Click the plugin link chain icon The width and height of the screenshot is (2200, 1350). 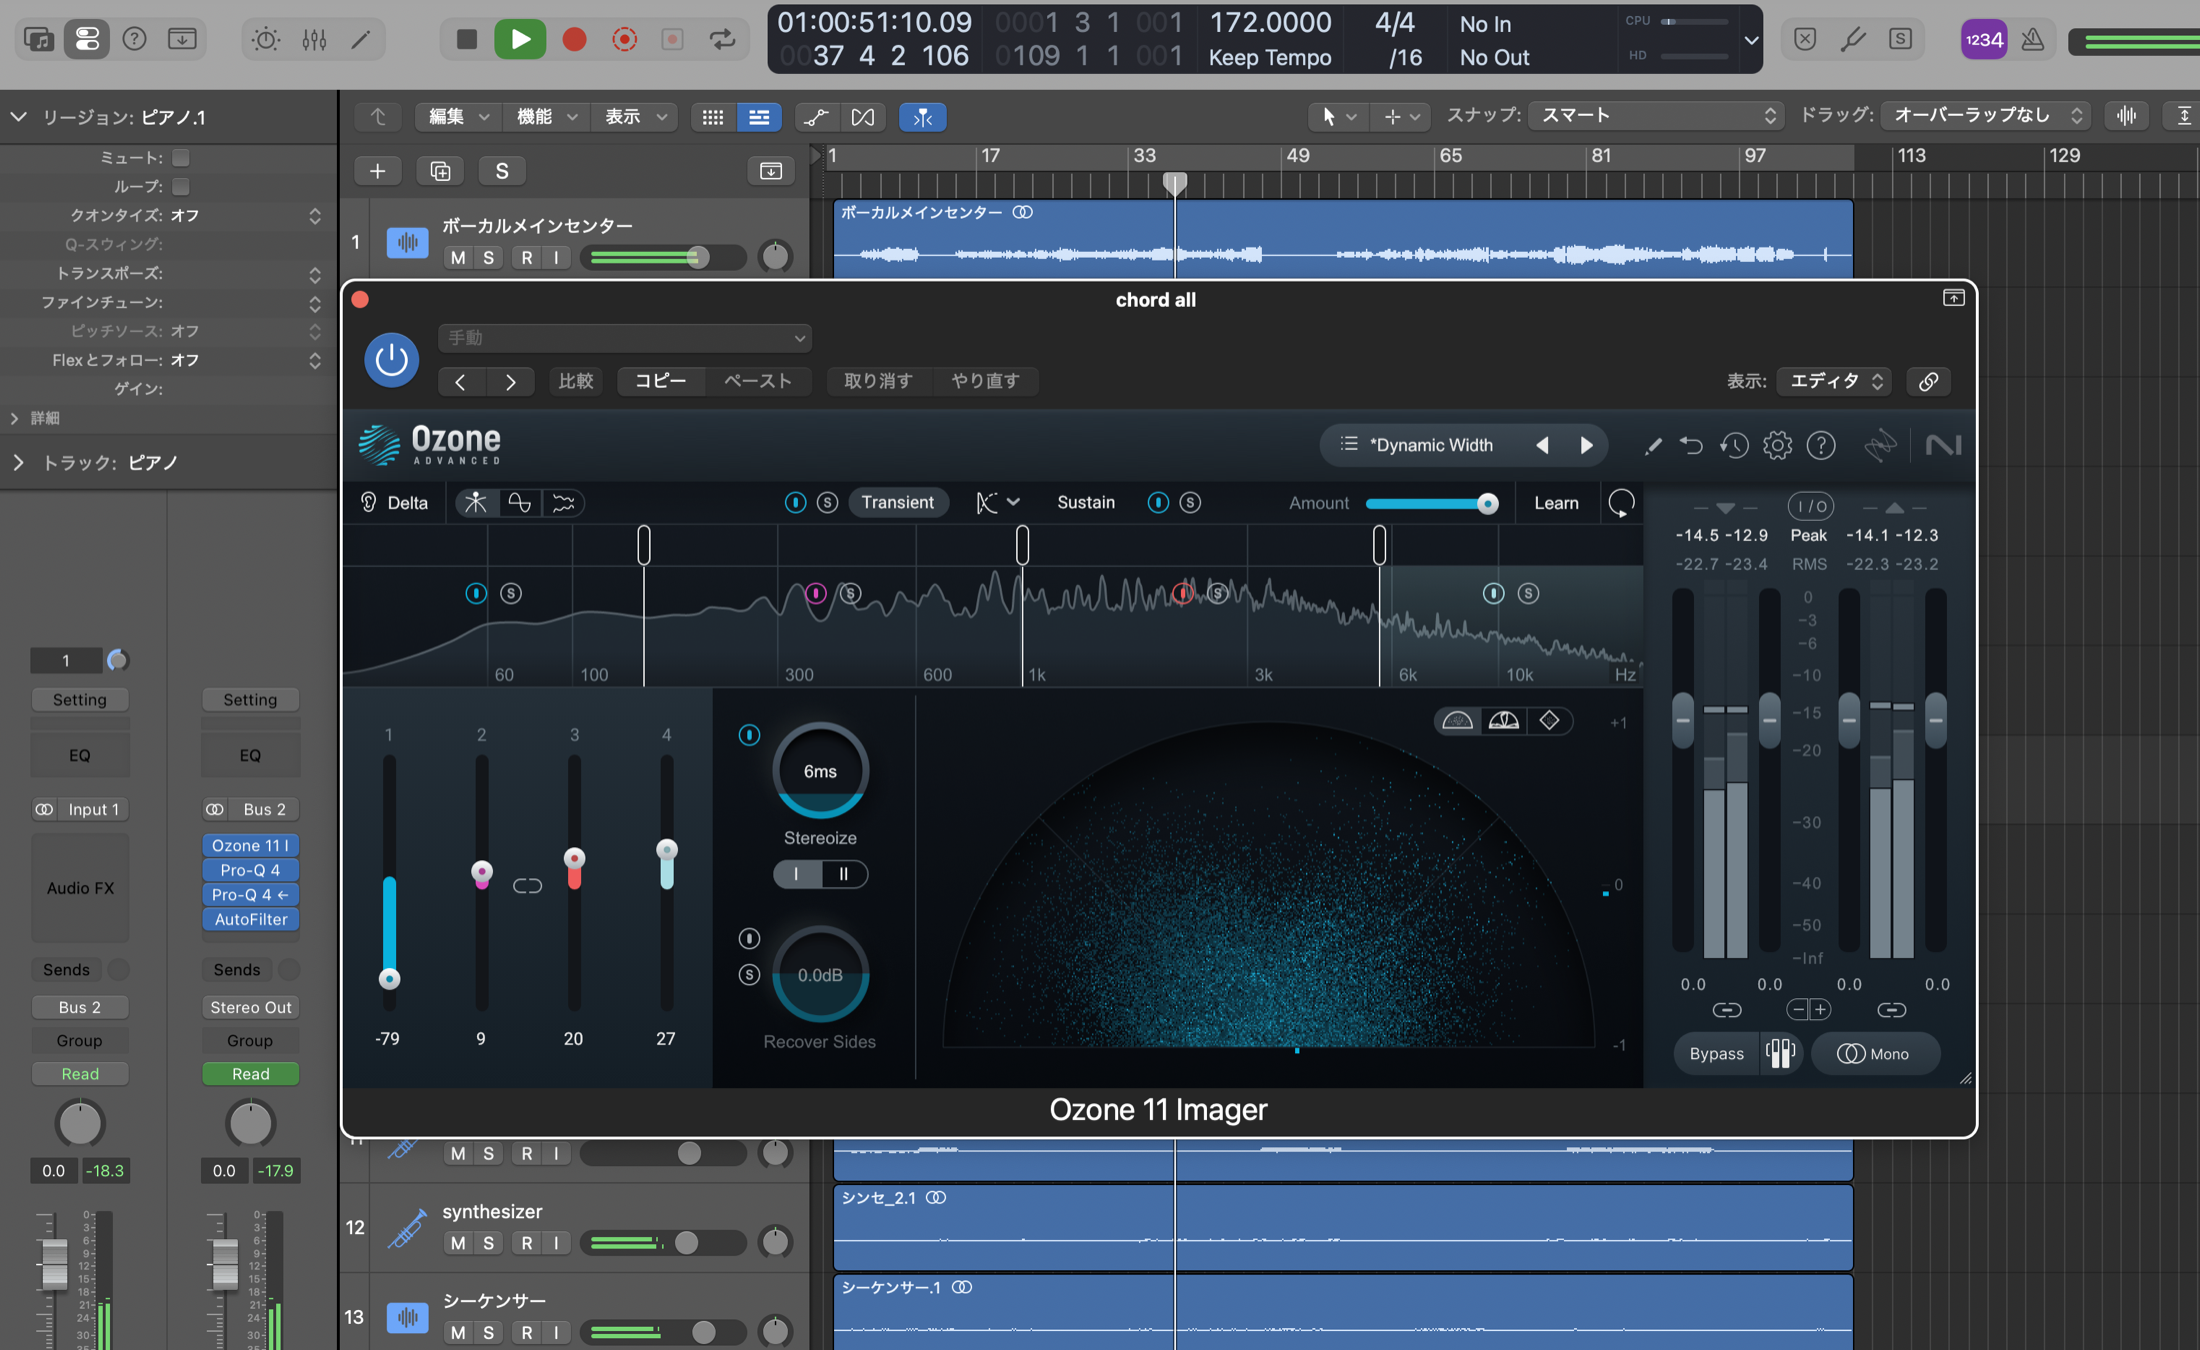pos(1928,381)
